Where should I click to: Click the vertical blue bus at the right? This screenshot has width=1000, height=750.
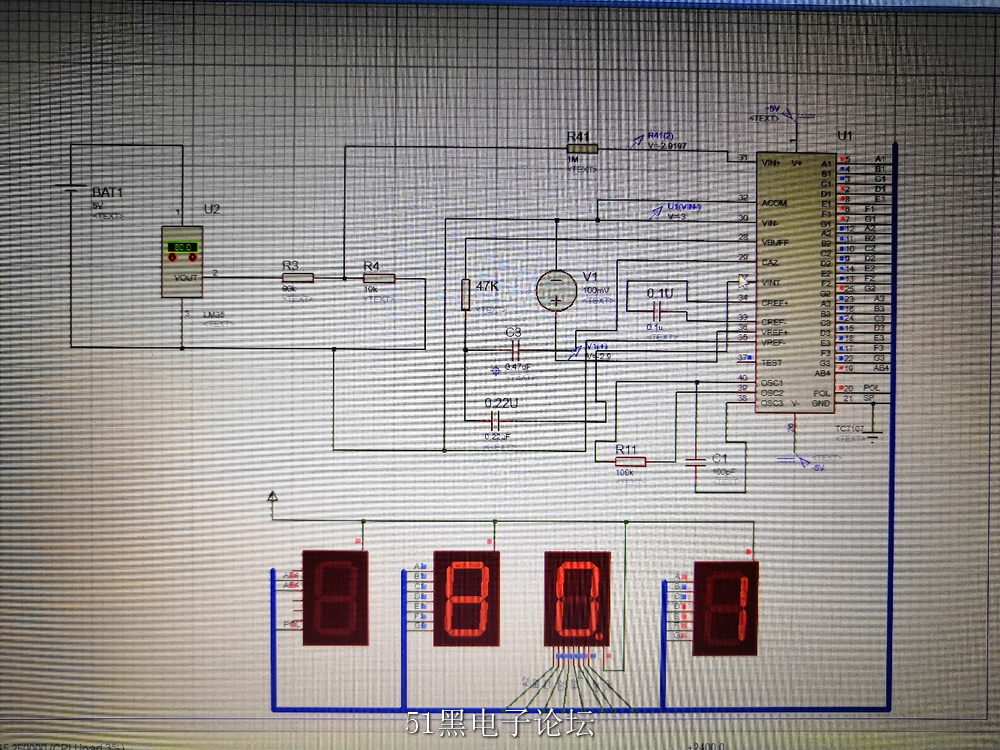point(894,426)
